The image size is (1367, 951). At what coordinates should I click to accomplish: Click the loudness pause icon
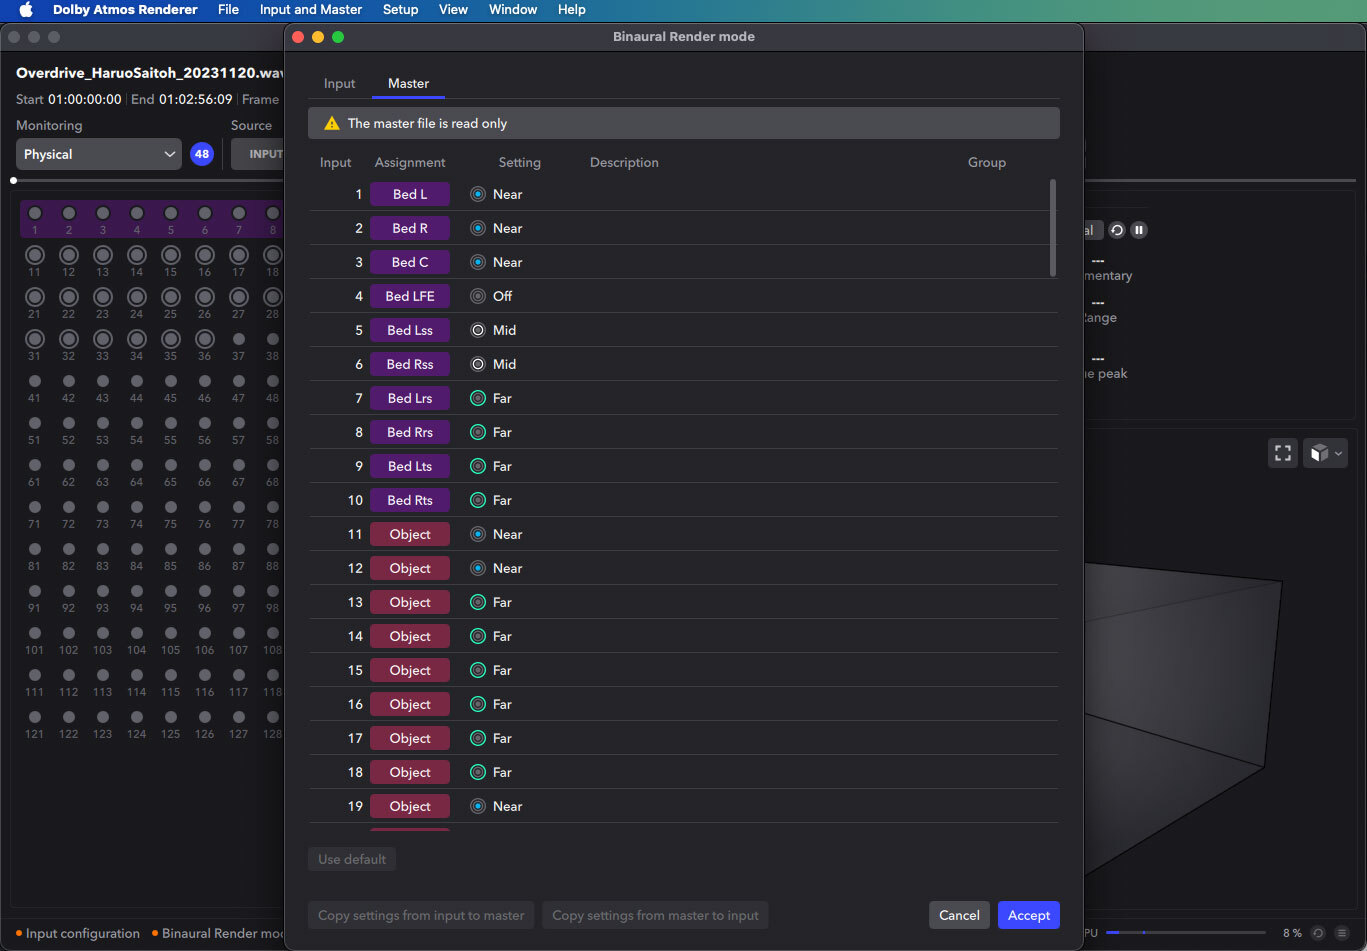1138,230
